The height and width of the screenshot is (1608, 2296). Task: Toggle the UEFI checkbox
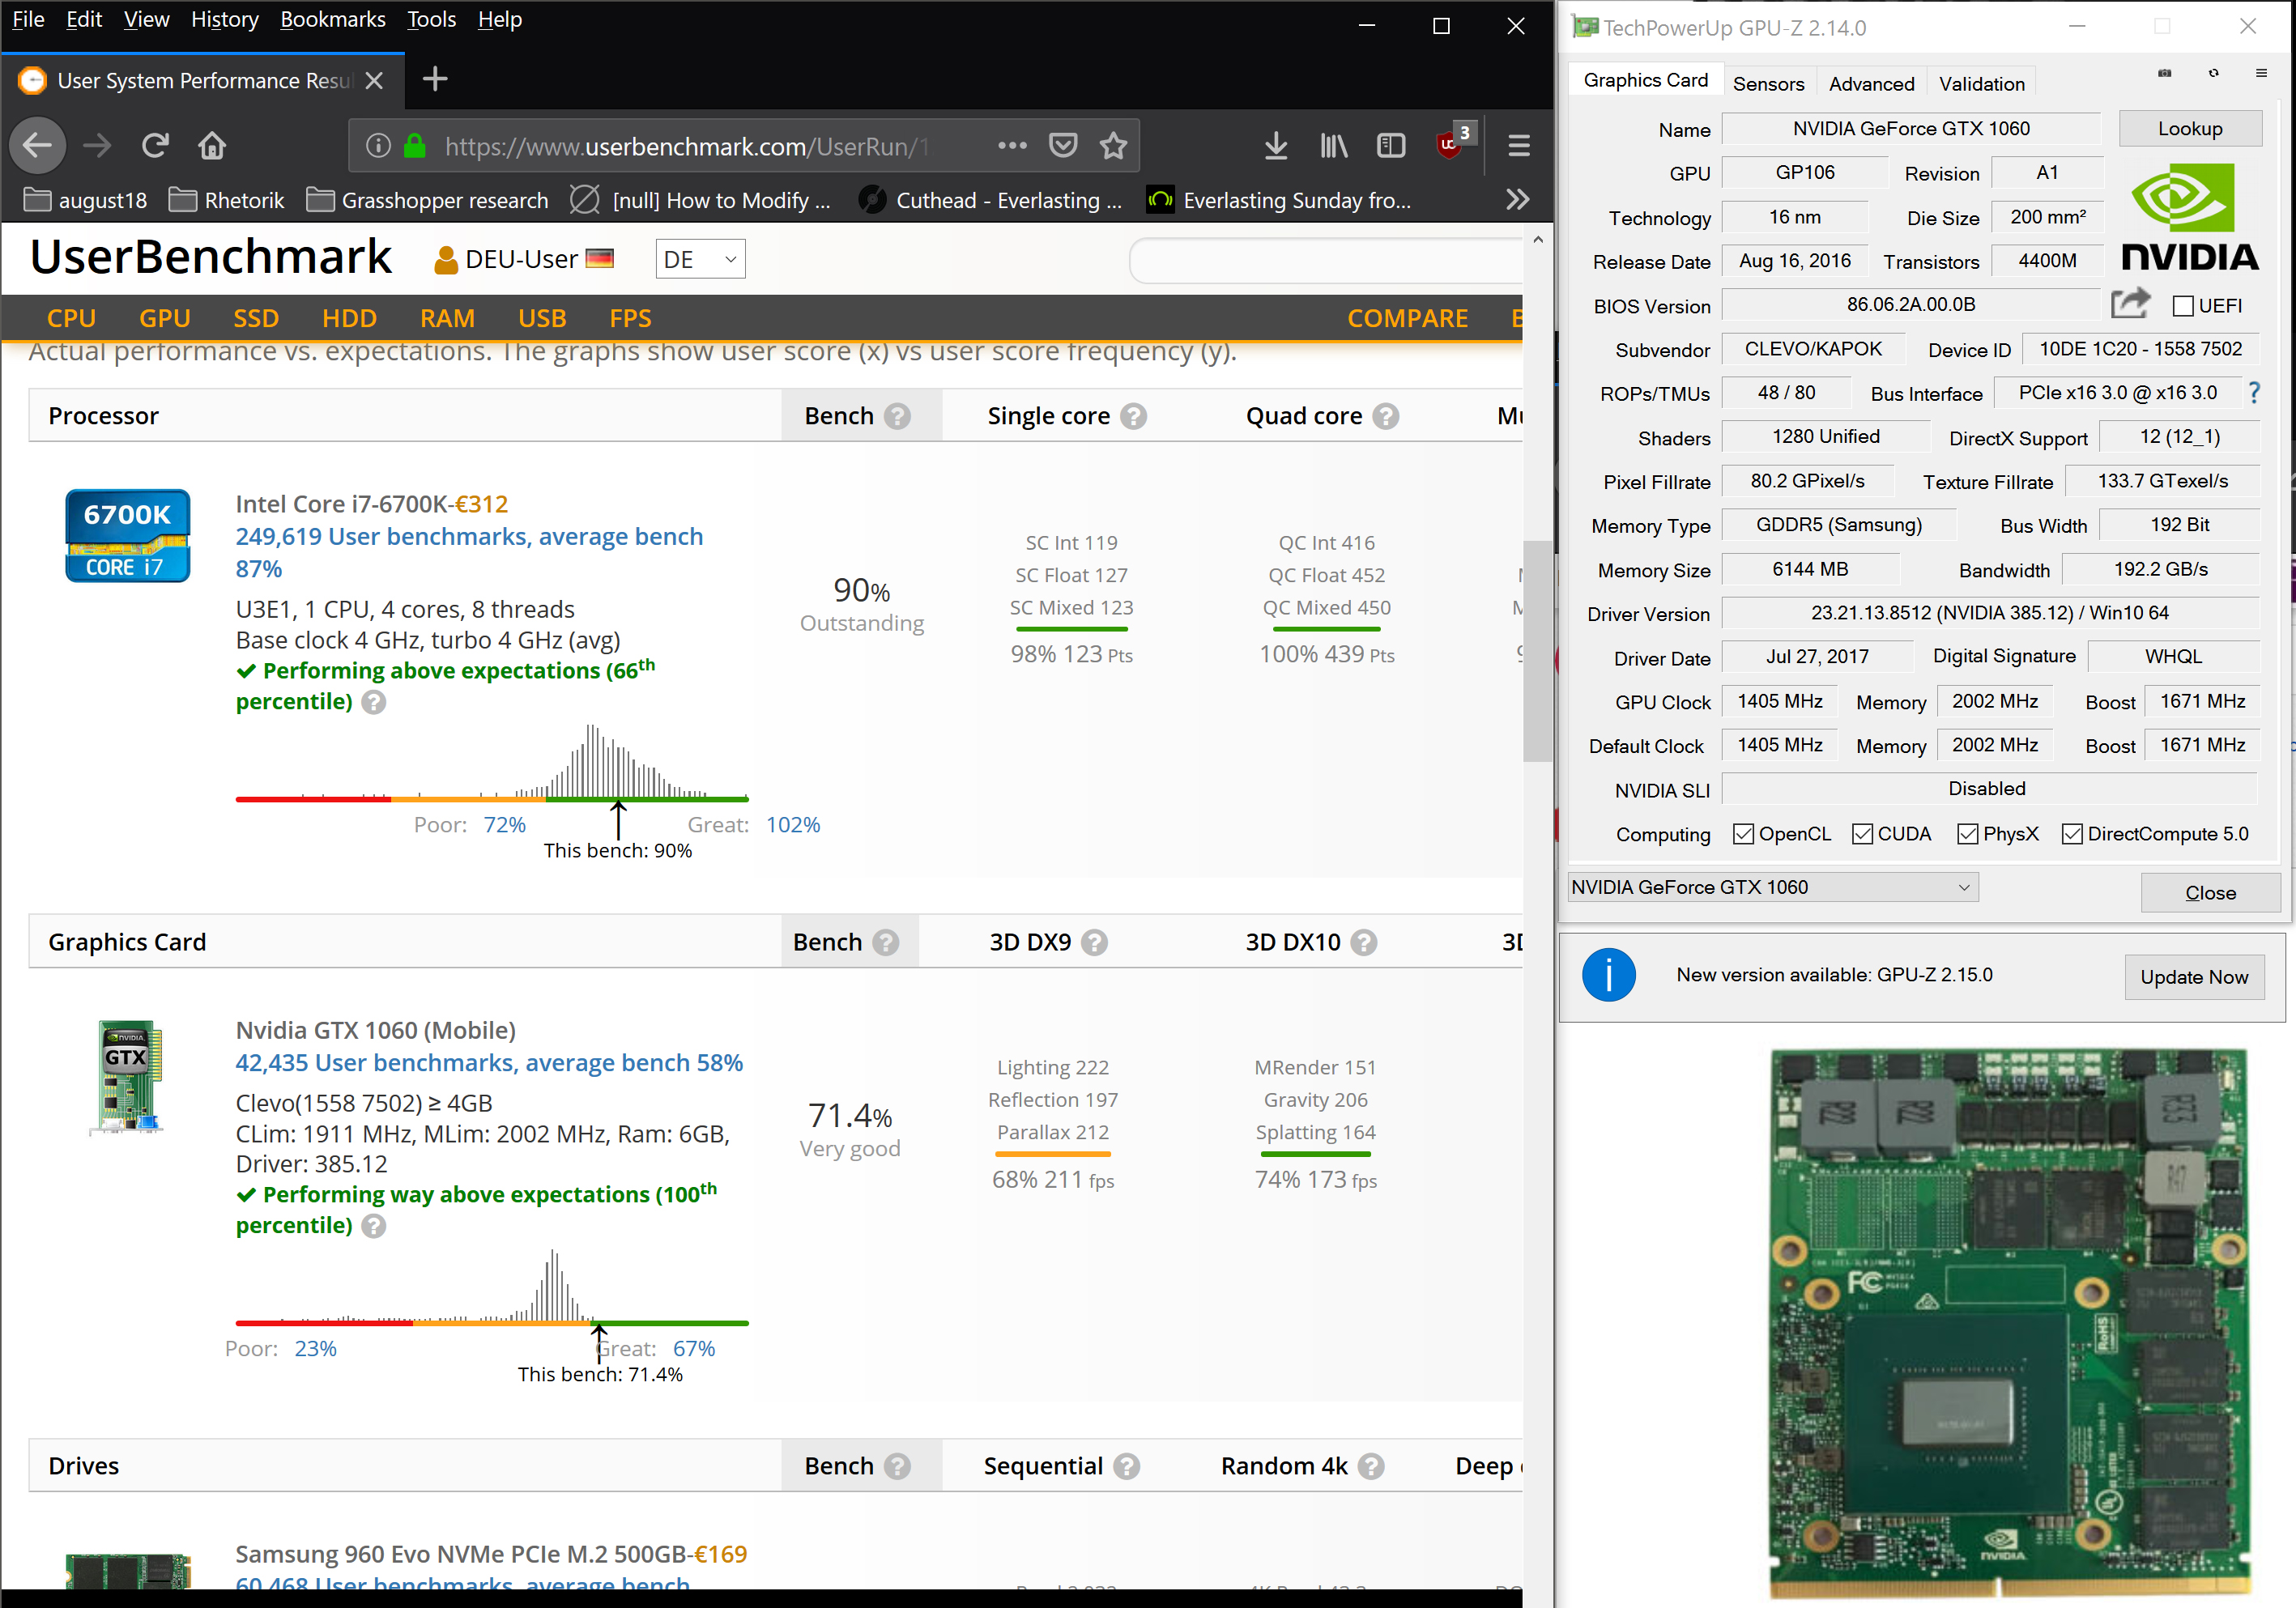(x=2183, y=306)
